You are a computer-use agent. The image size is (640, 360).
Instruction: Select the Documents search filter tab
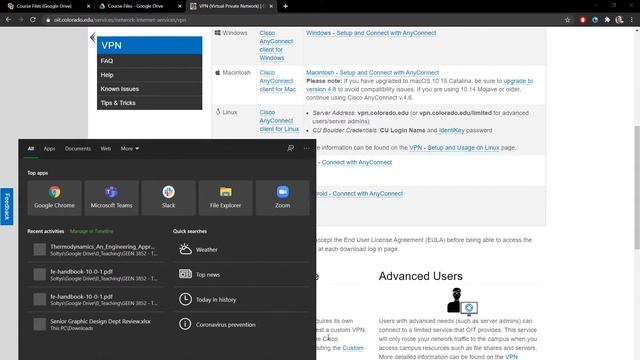point(78,149)
